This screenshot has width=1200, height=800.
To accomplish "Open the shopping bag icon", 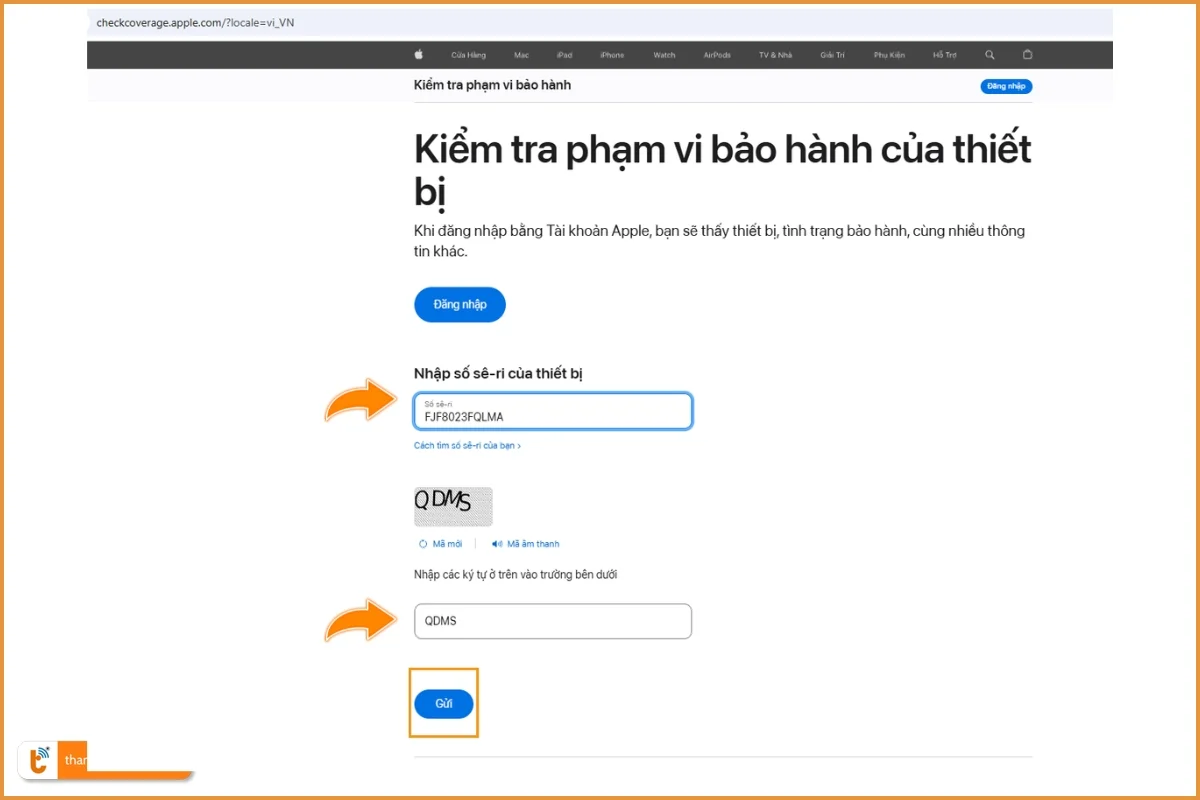I will 1027,55.
